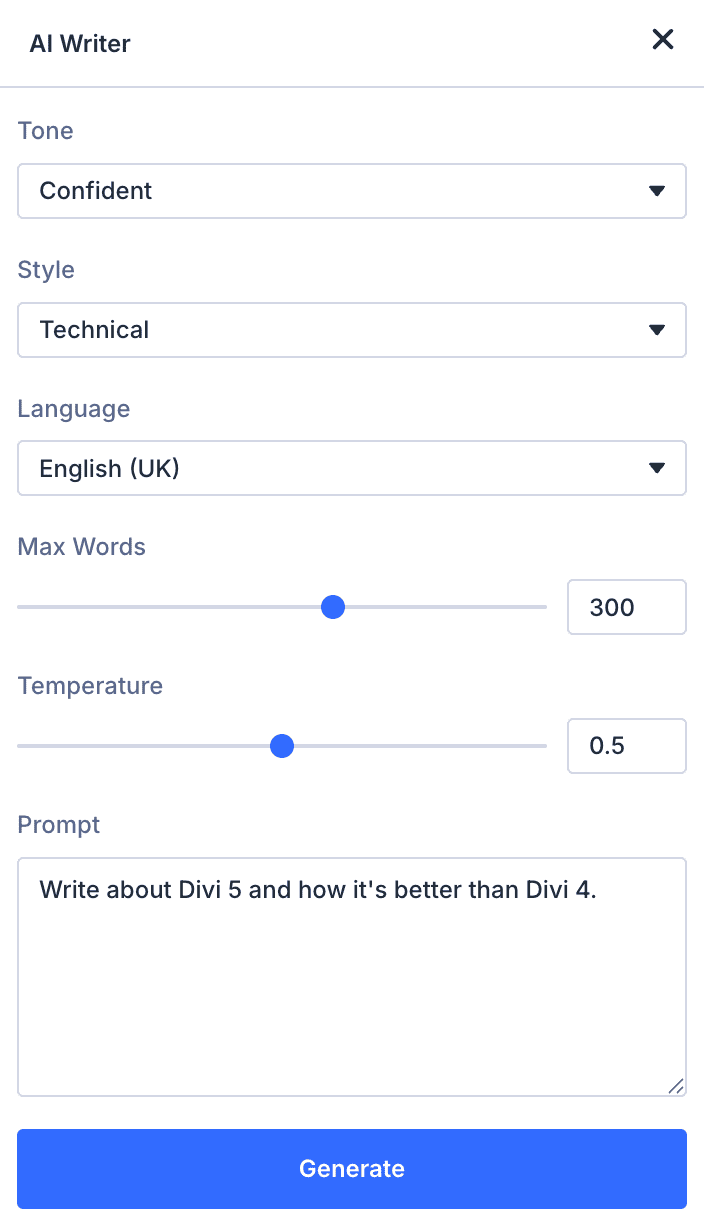This screenshot has width=704, height=1230.
Task: Click the Prompt textarea resize handle
Action: [676, 1086]
